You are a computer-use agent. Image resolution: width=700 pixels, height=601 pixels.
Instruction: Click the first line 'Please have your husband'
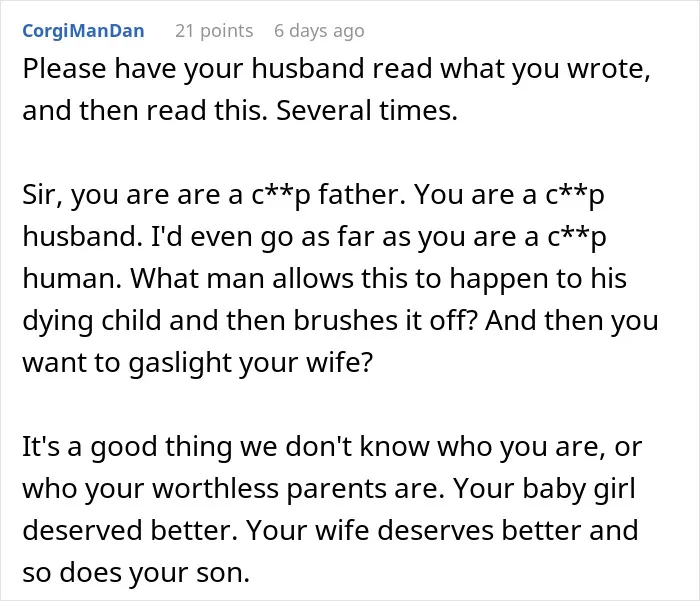click(x=336, y=69)
